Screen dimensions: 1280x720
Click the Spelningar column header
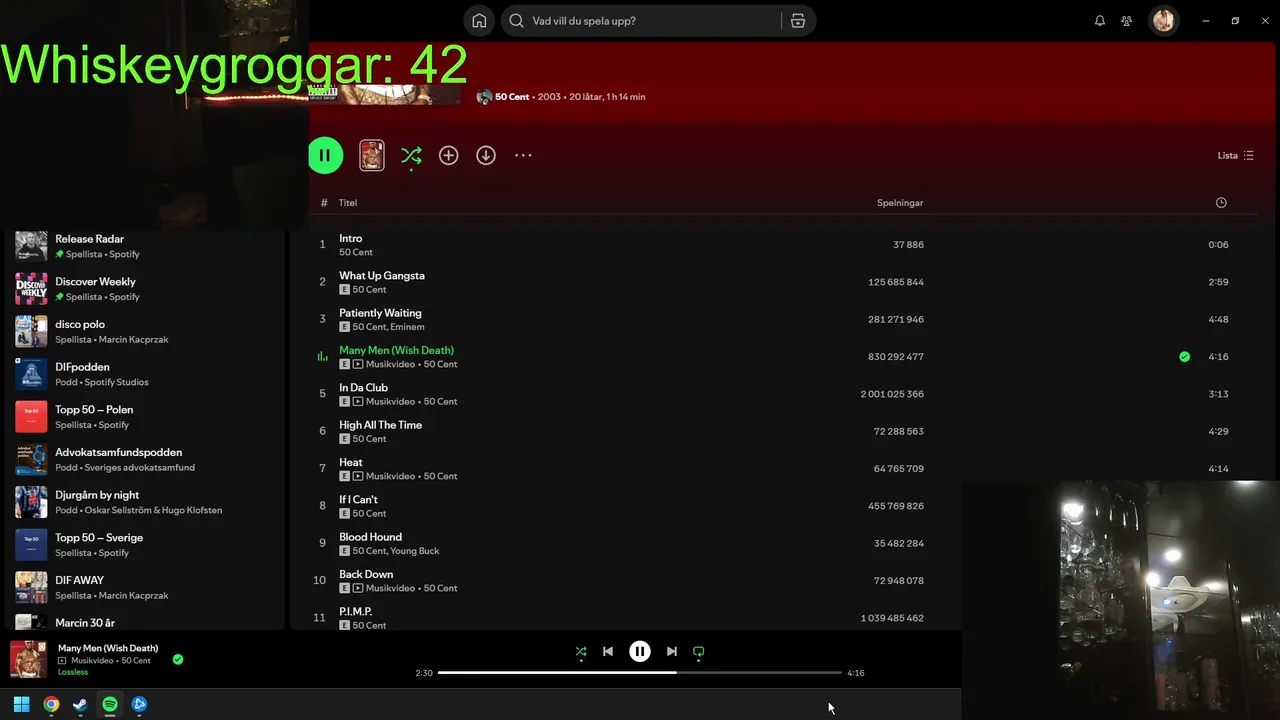pos(900,203)
